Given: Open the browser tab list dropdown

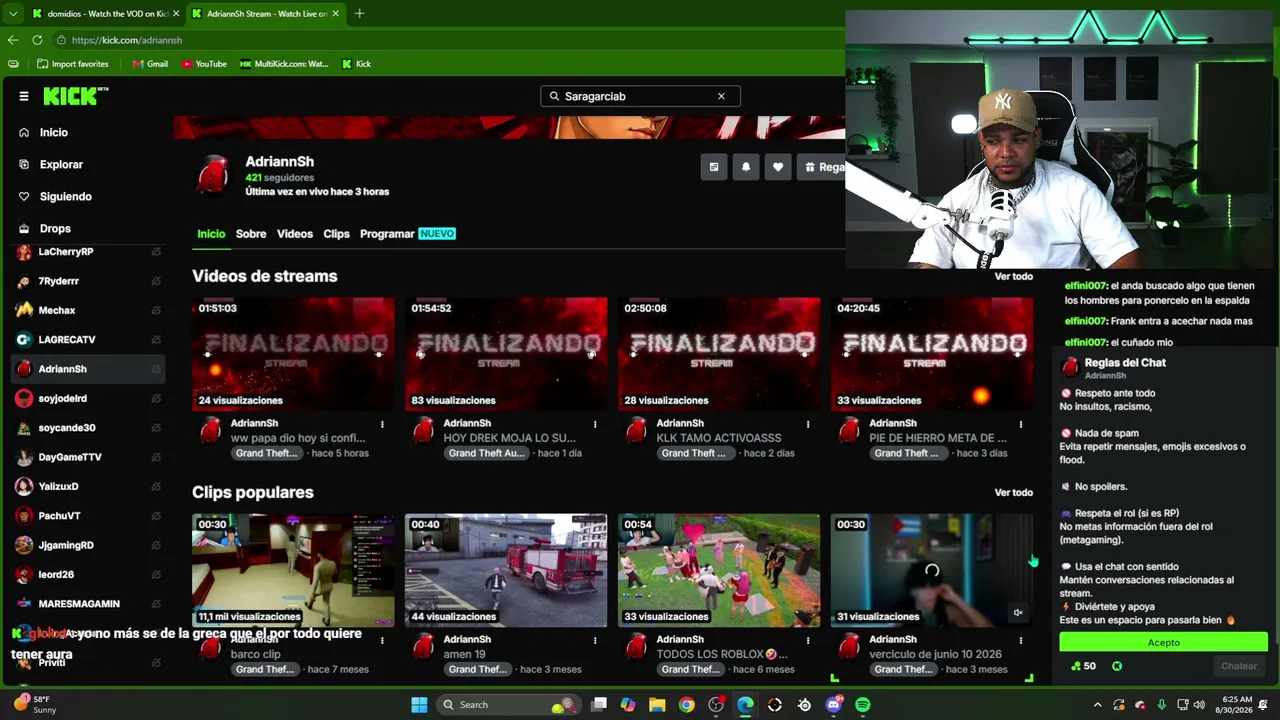Looking at the screenshot, I should (12, 14).
